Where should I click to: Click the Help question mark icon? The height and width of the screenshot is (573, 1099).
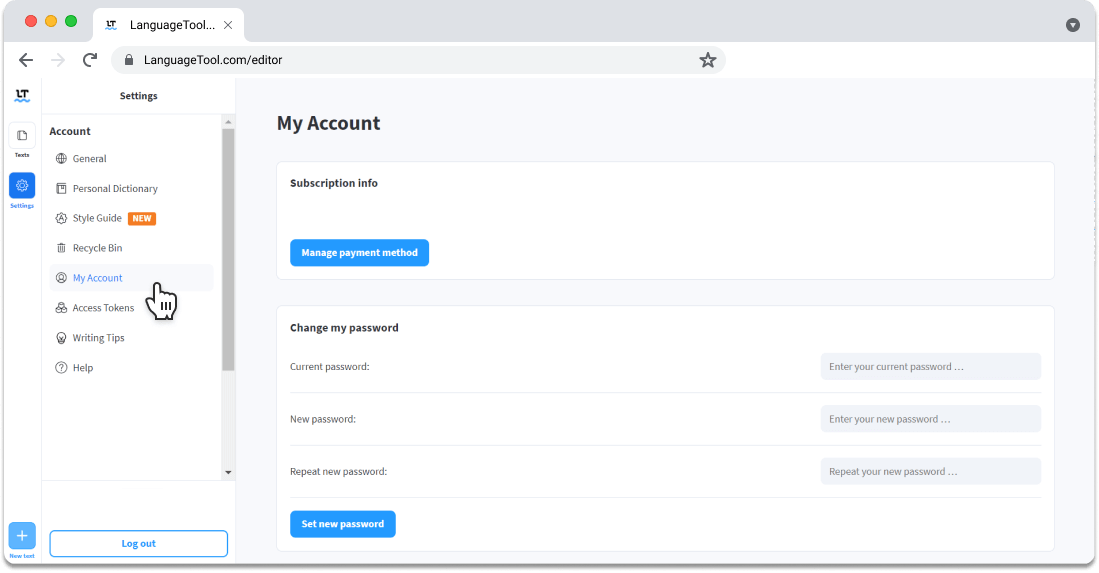62,368
